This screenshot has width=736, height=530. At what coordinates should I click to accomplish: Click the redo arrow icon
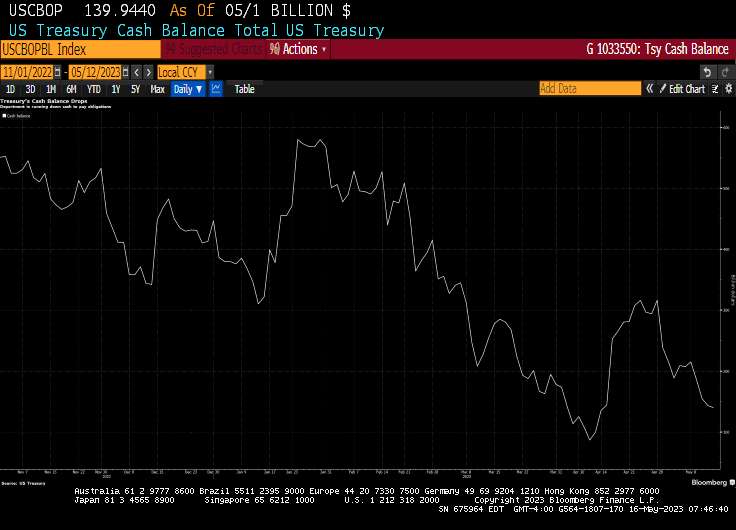pos(725,72)
